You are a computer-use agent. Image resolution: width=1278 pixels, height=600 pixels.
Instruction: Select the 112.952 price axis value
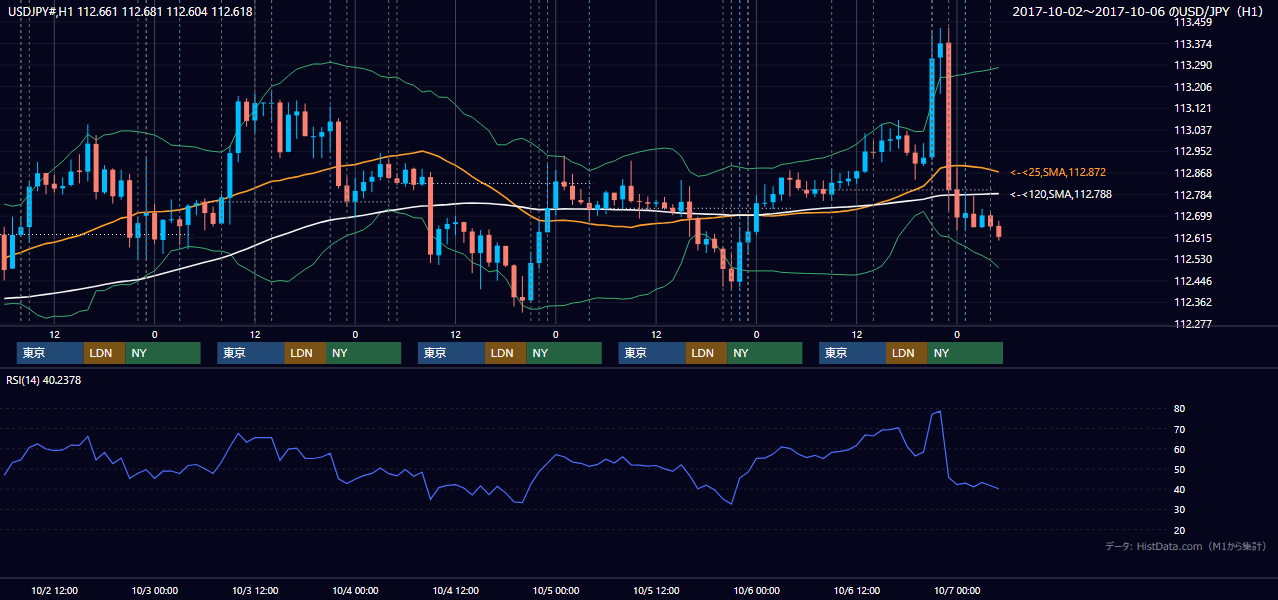1193,152
